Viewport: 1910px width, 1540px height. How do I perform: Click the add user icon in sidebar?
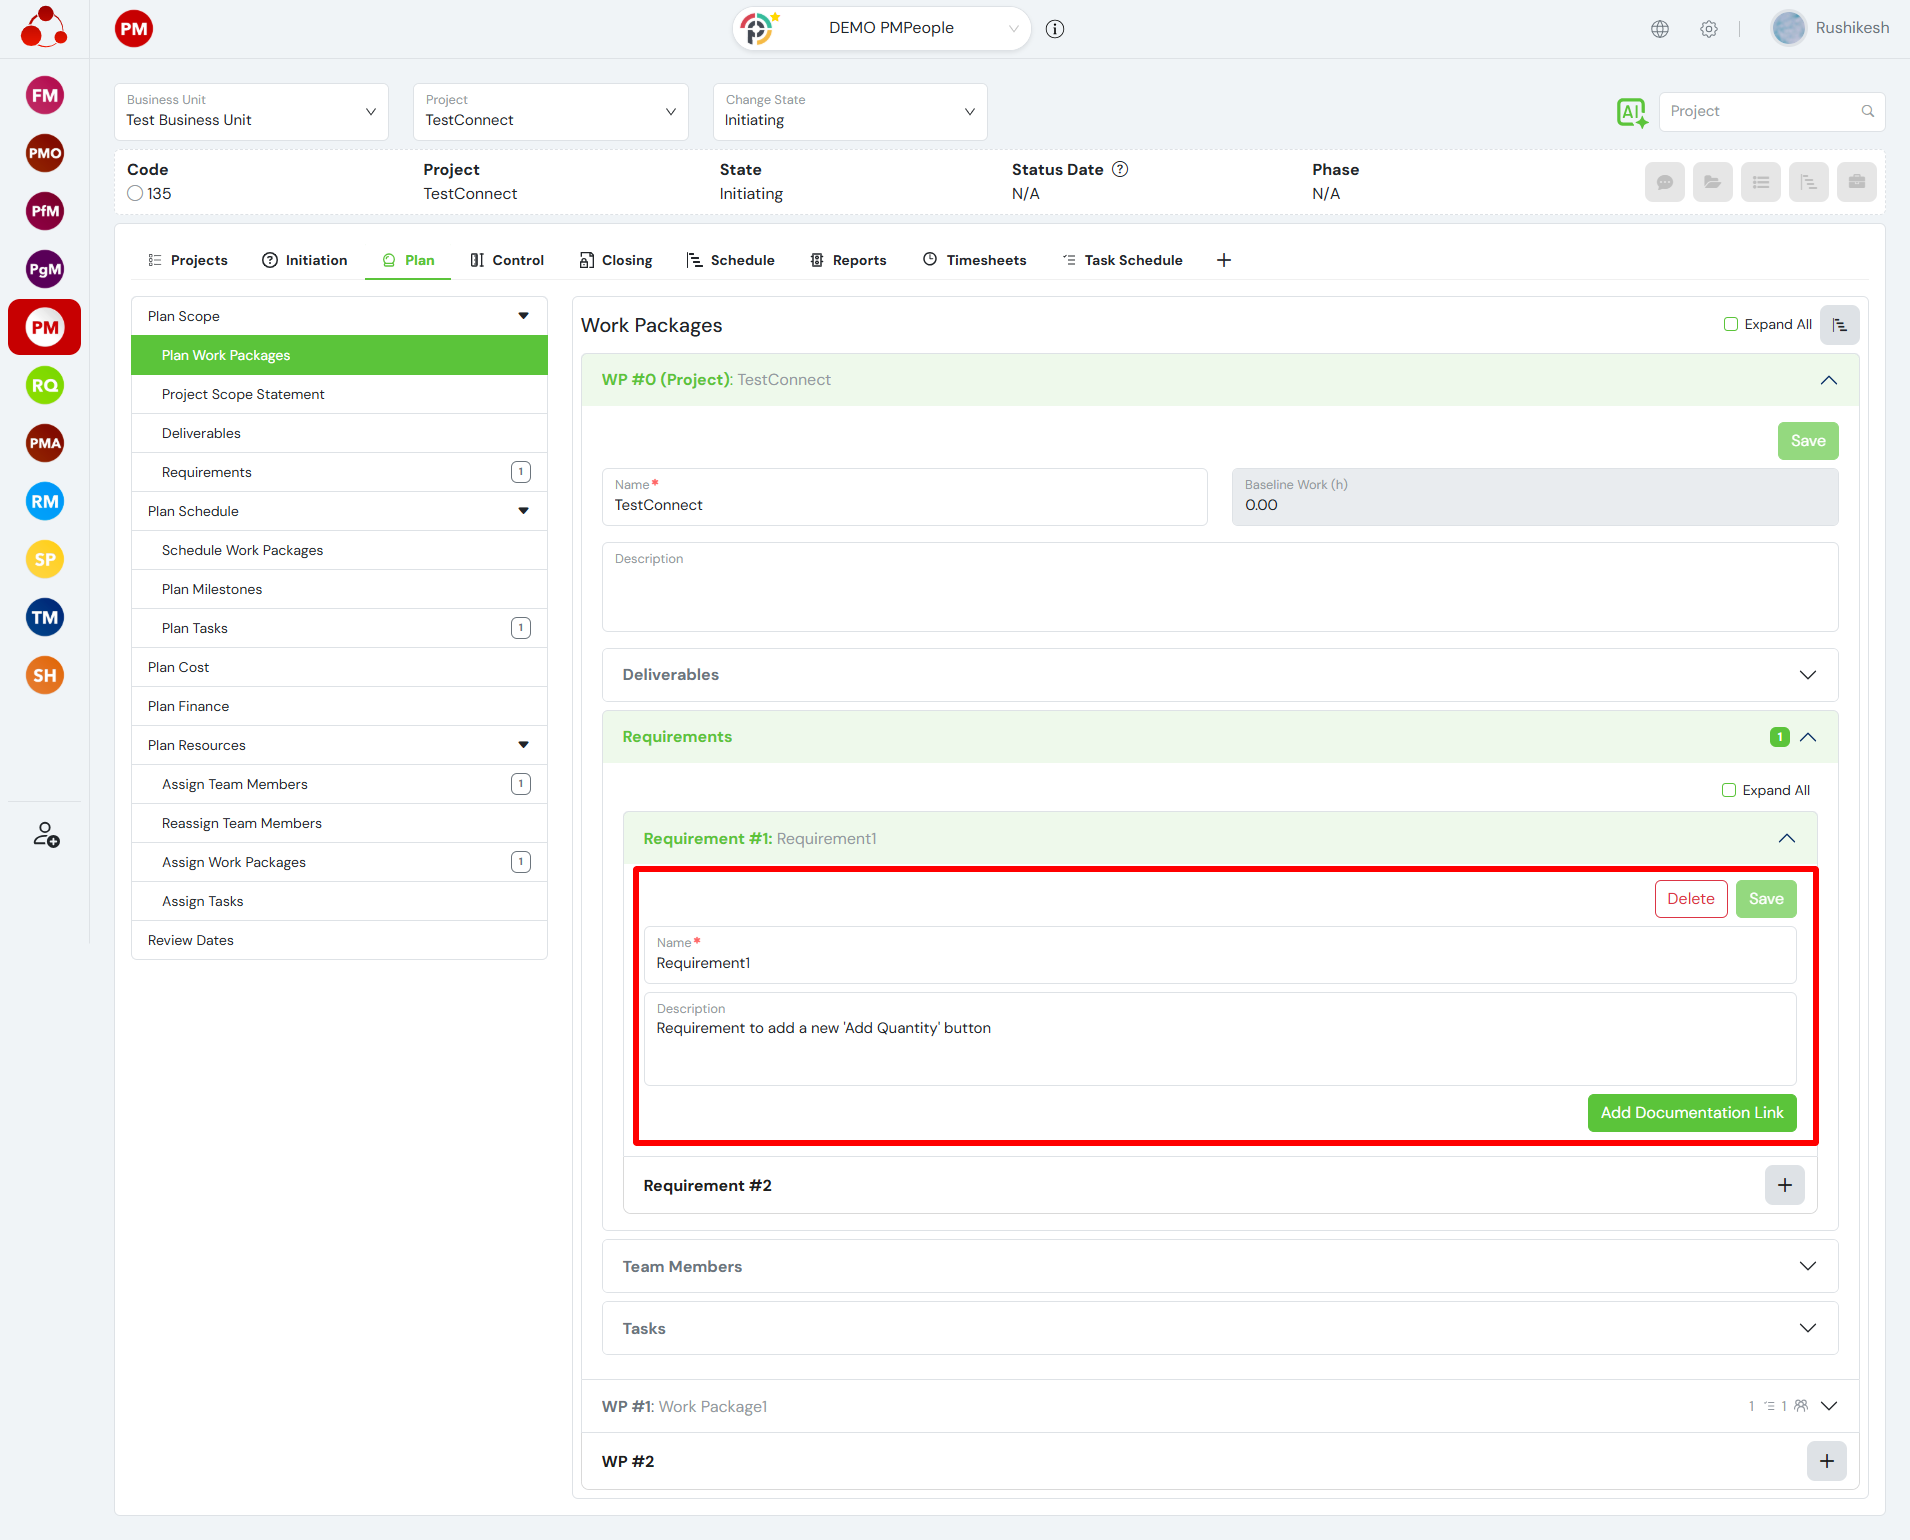pos(46,834)
